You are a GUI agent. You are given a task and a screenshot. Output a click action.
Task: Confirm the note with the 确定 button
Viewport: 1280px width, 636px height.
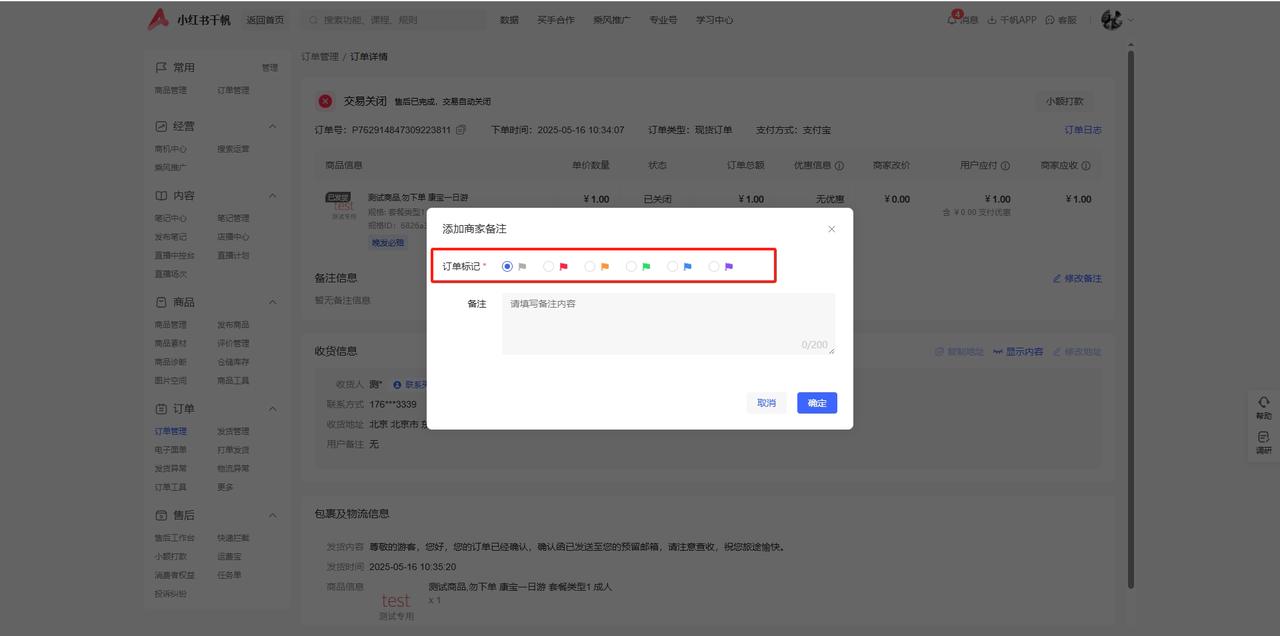click(x=816, y=402)
